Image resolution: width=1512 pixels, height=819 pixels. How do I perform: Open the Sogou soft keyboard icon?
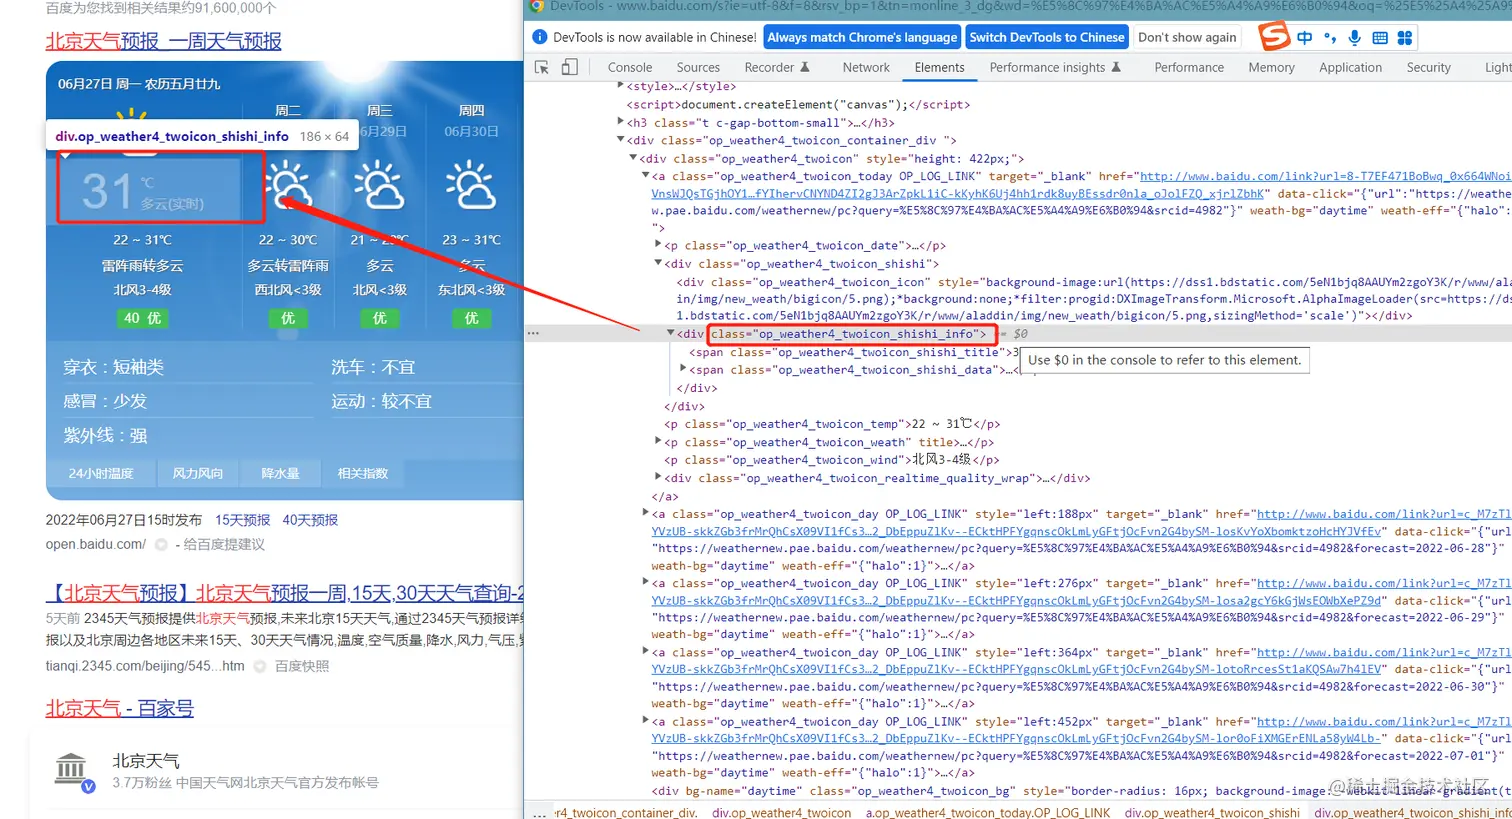1380,38
